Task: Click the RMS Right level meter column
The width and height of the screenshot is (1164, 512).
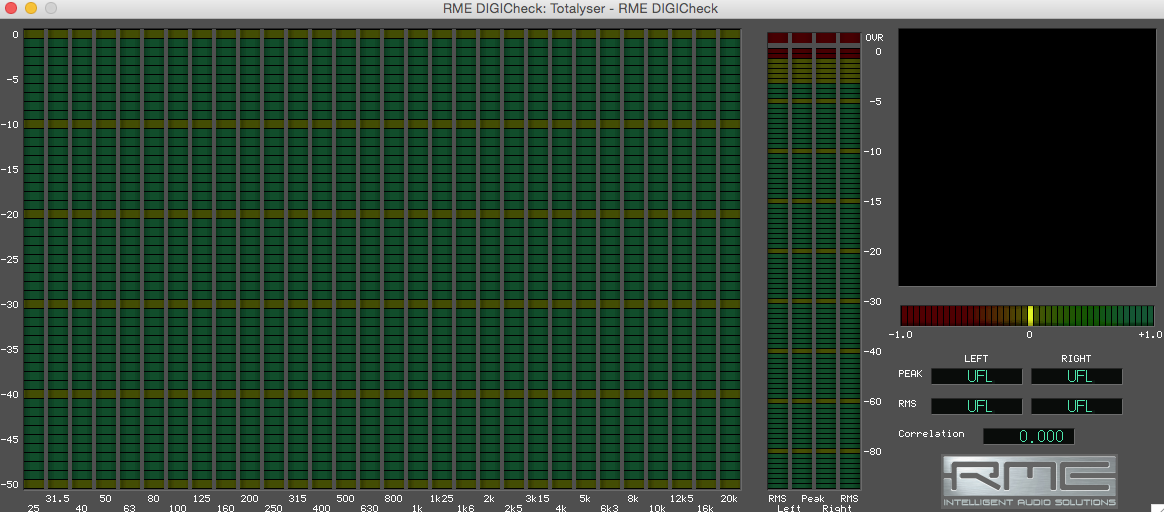Action: [x=850, y=260]
